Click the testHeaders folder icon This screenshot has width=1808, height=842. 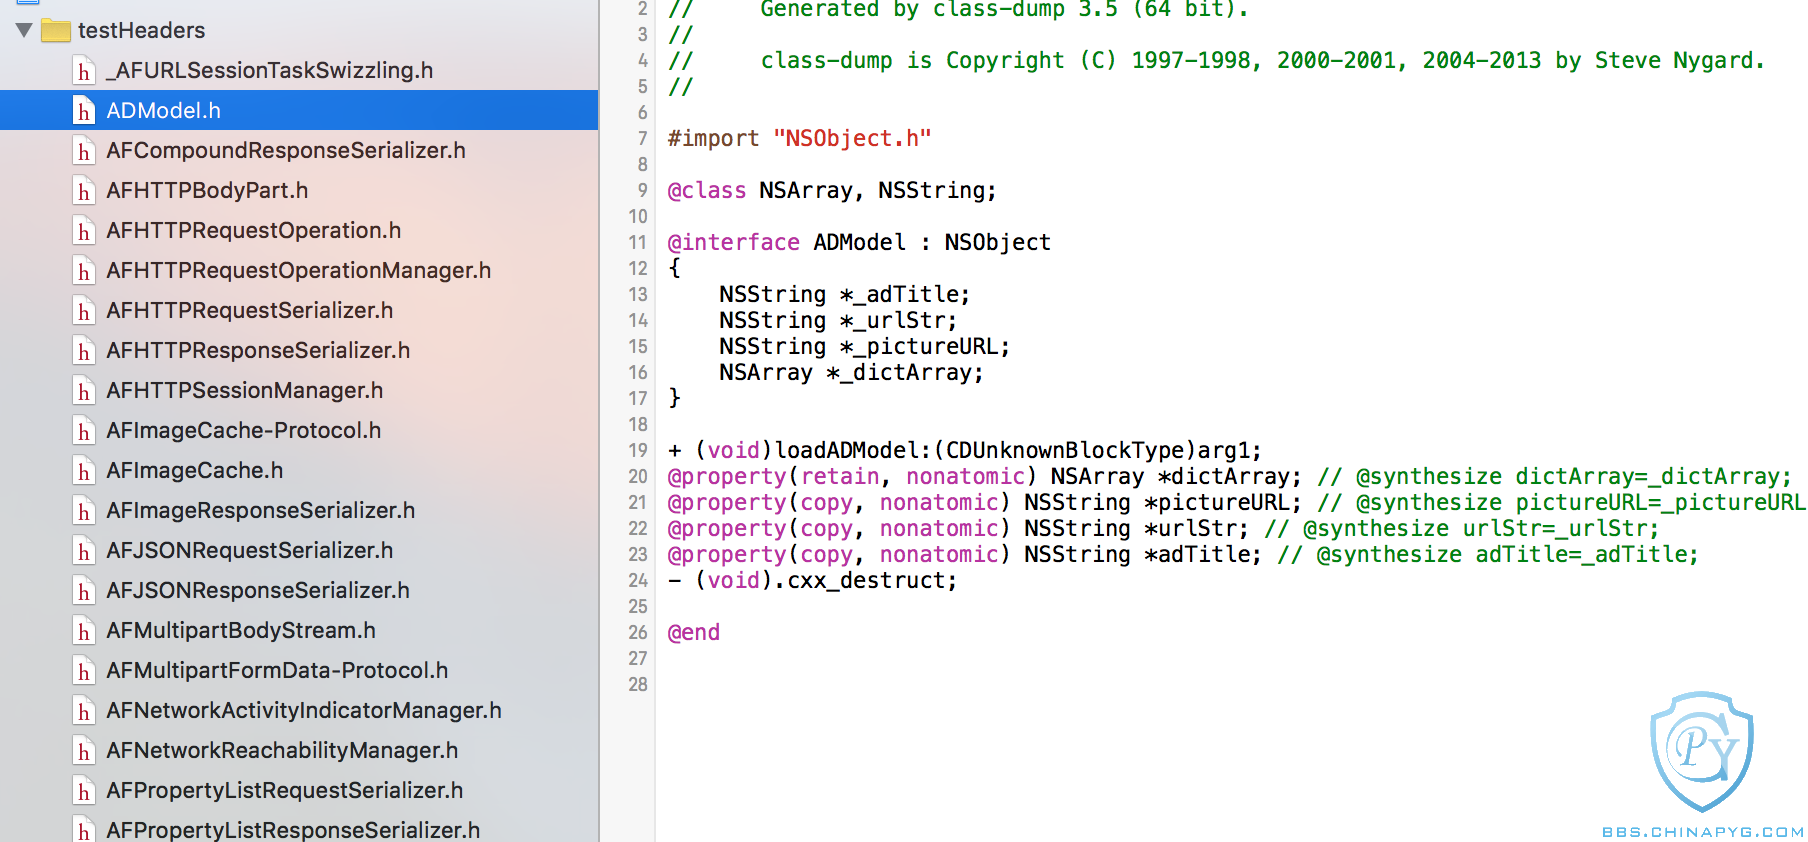56,30
